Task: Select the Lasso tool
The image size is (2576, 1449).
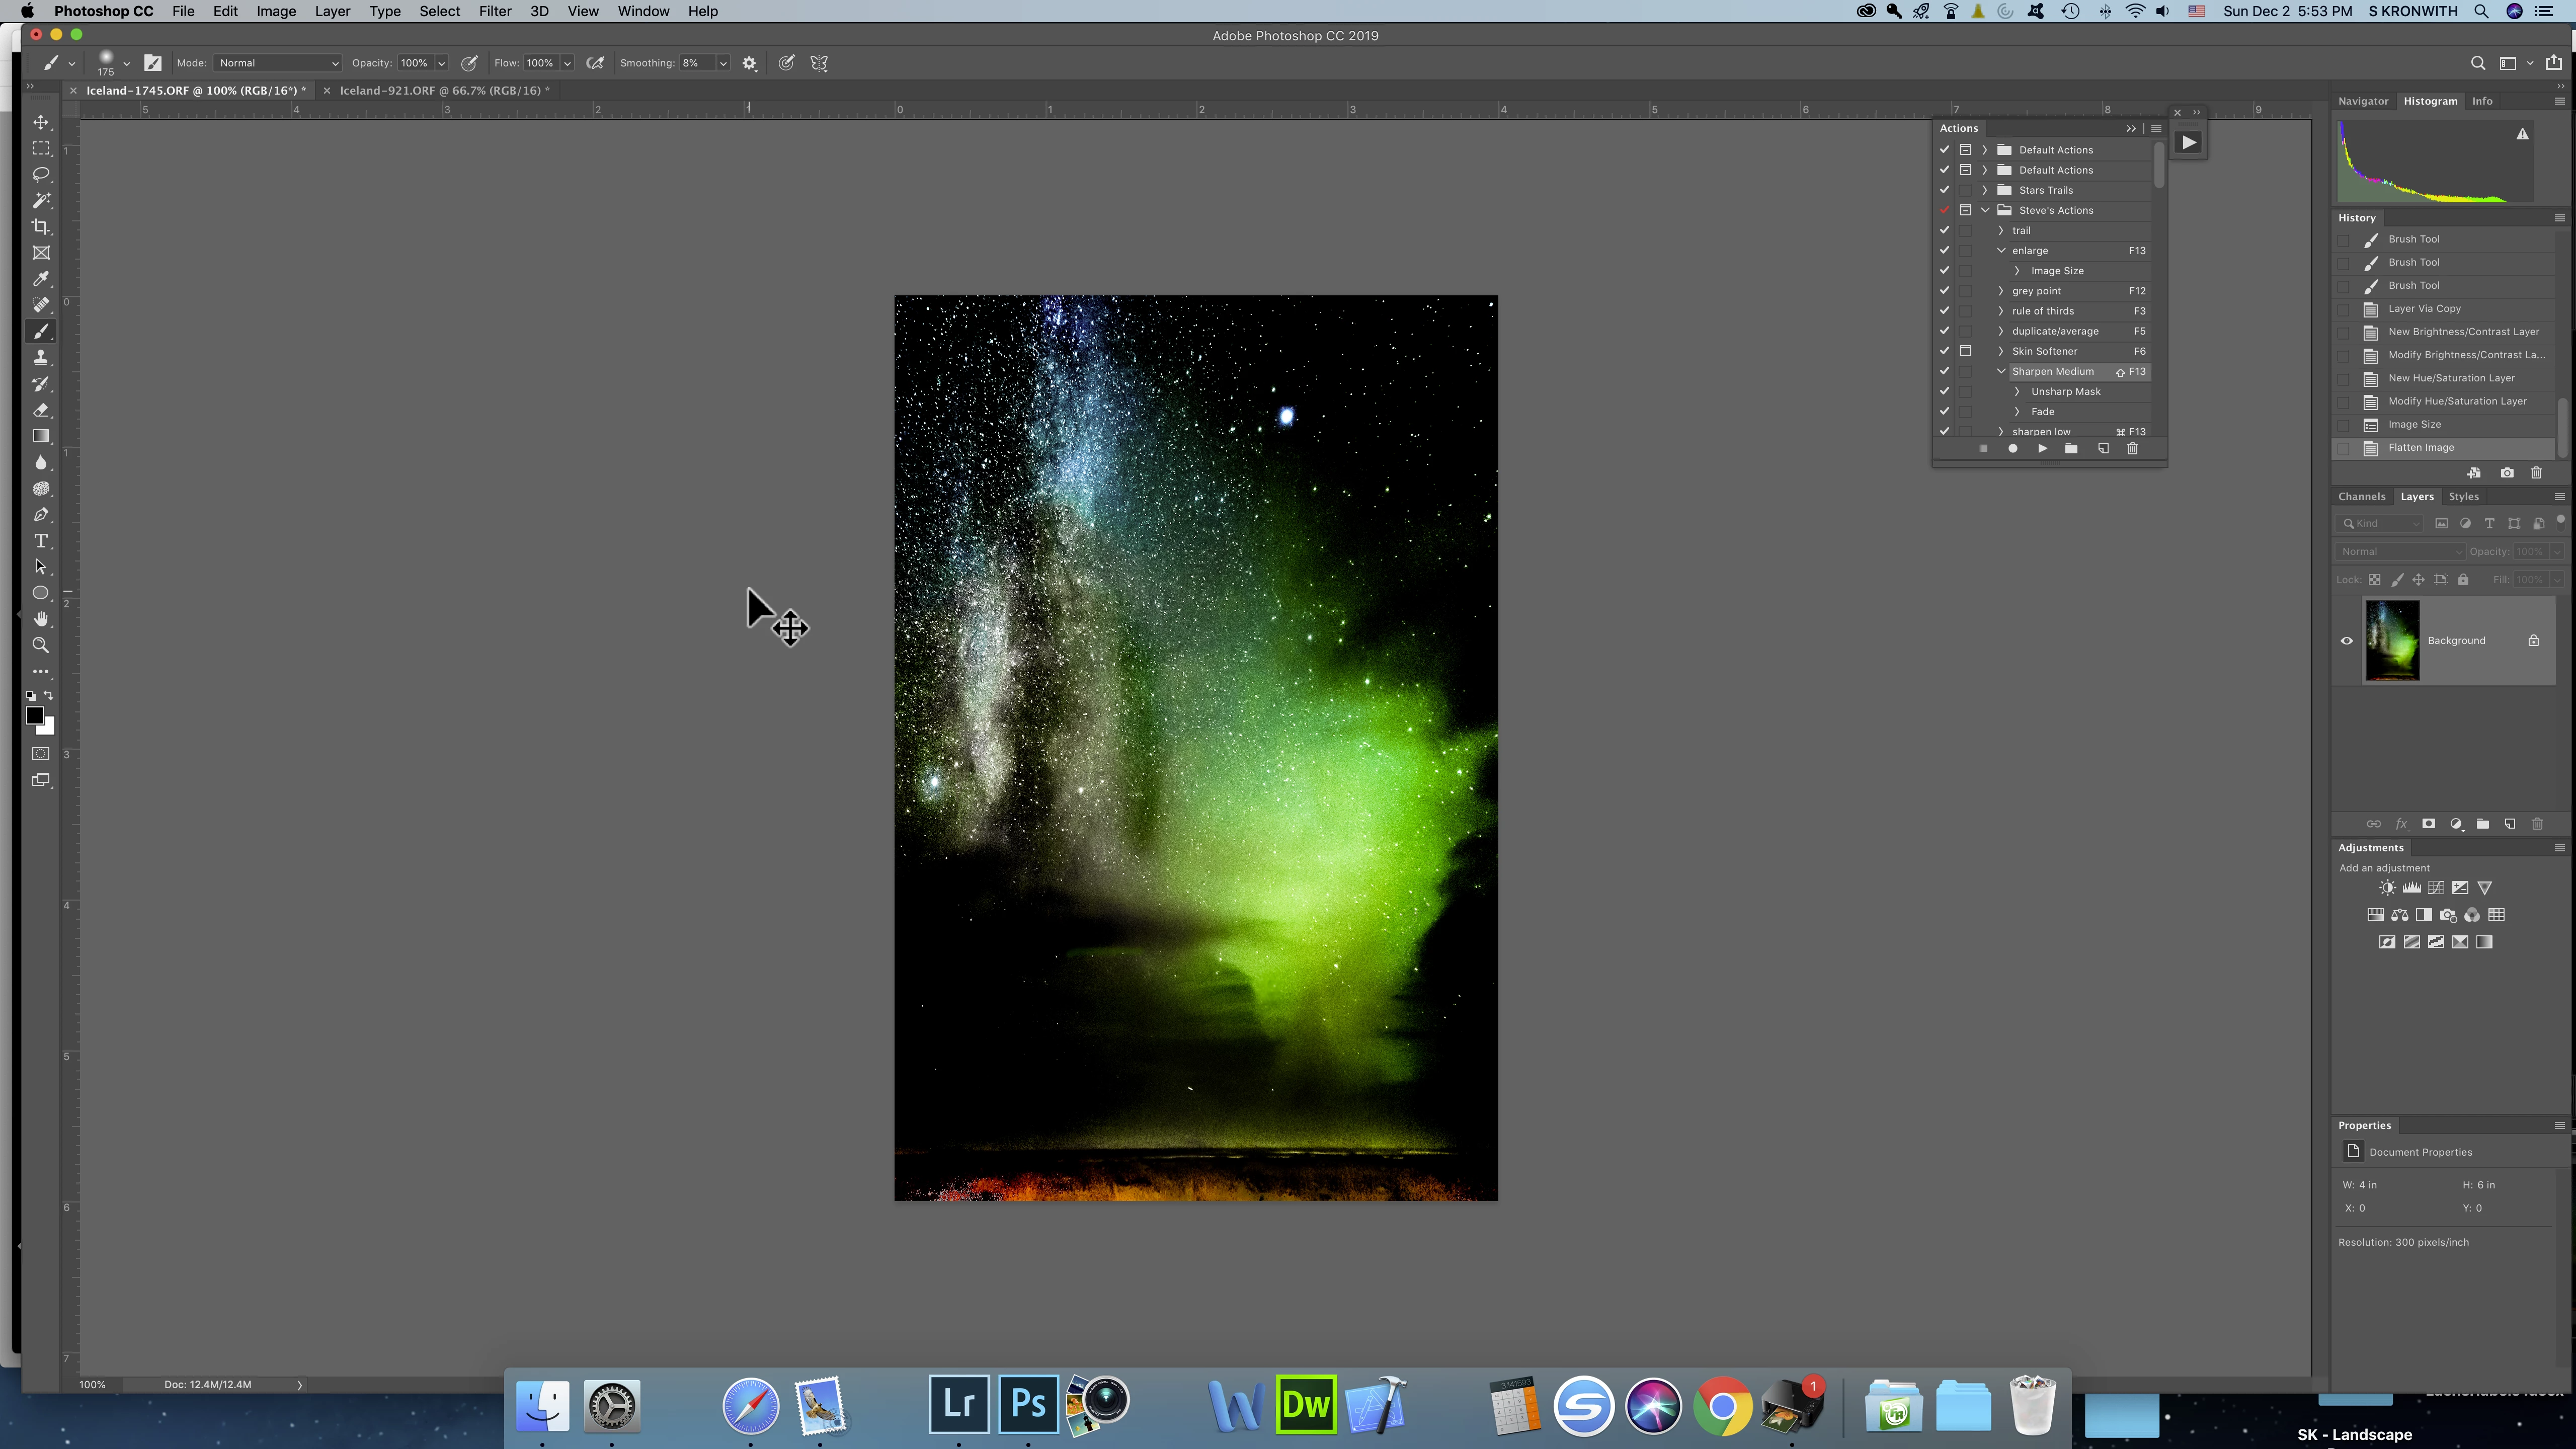Action: pyautogui.click(x=41, y=174)
